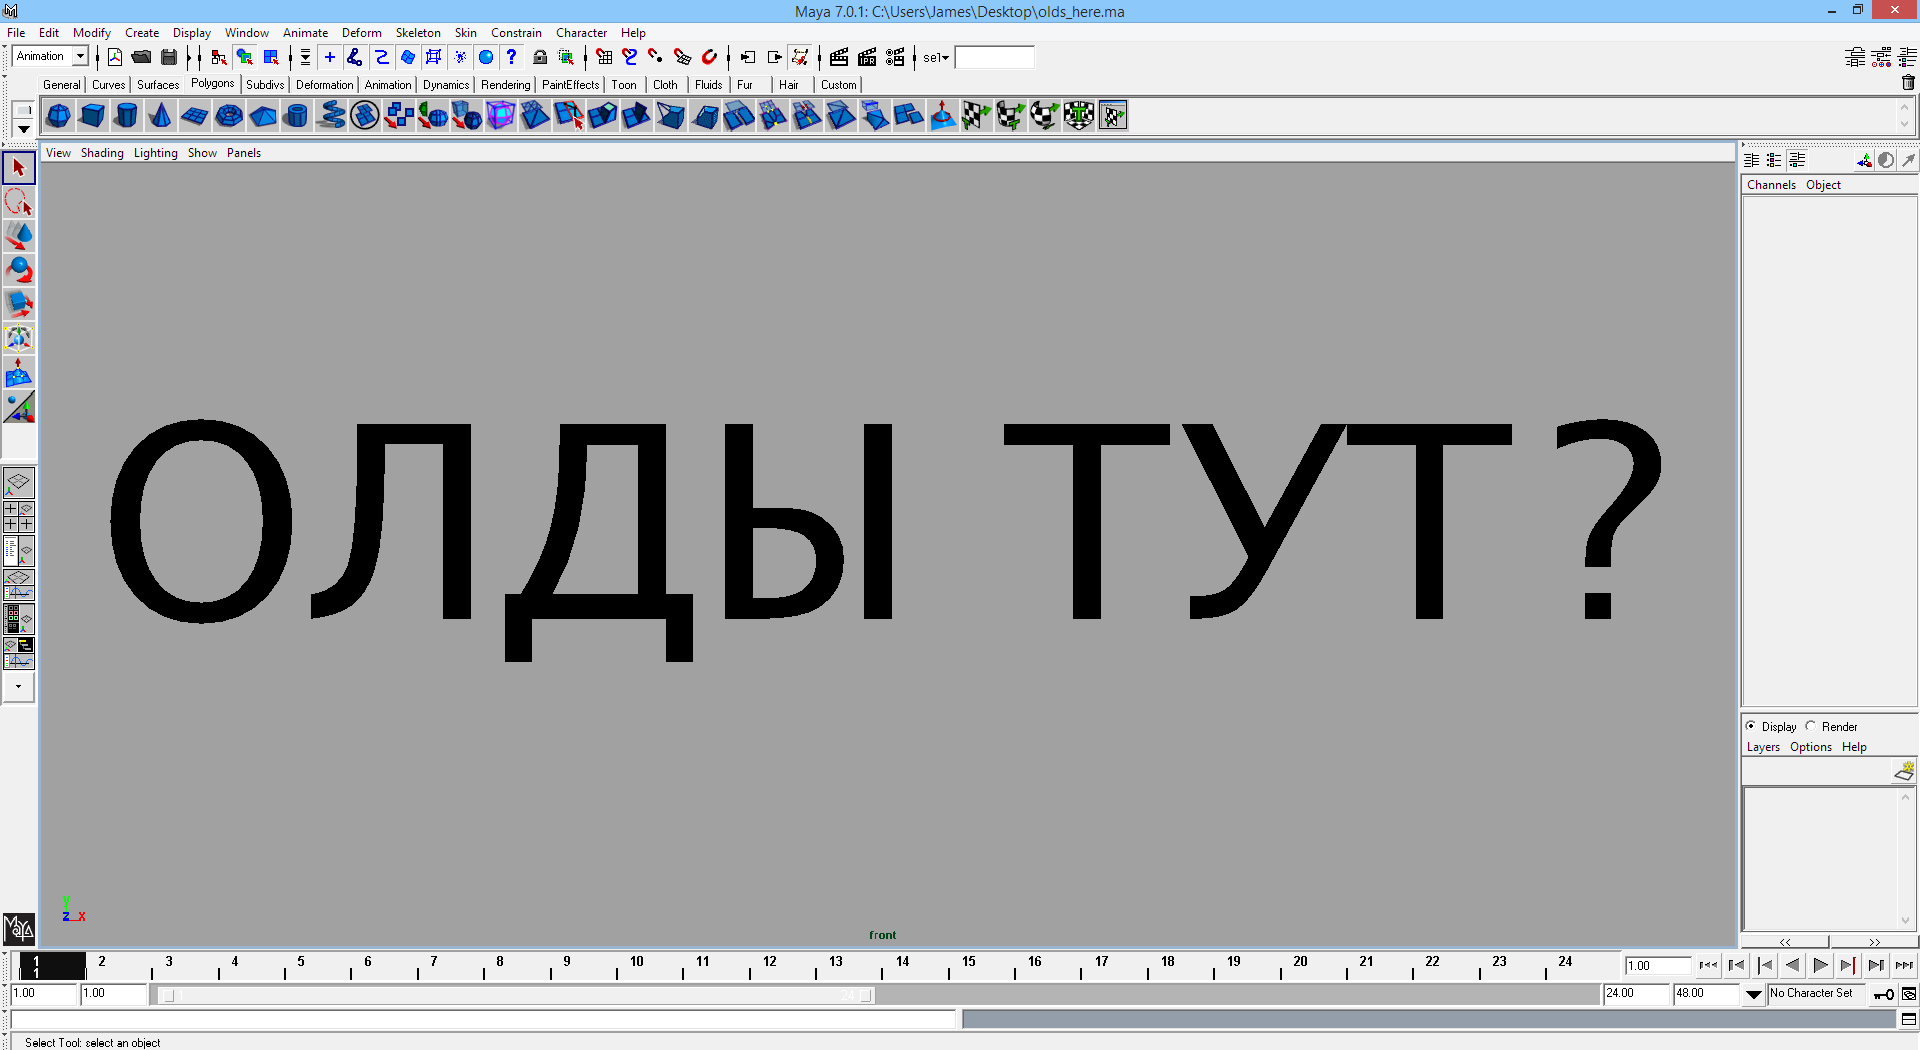Screen dimensions: 1920x1050
Task: Open the Shading panel menu
Action: coord(102,153)
